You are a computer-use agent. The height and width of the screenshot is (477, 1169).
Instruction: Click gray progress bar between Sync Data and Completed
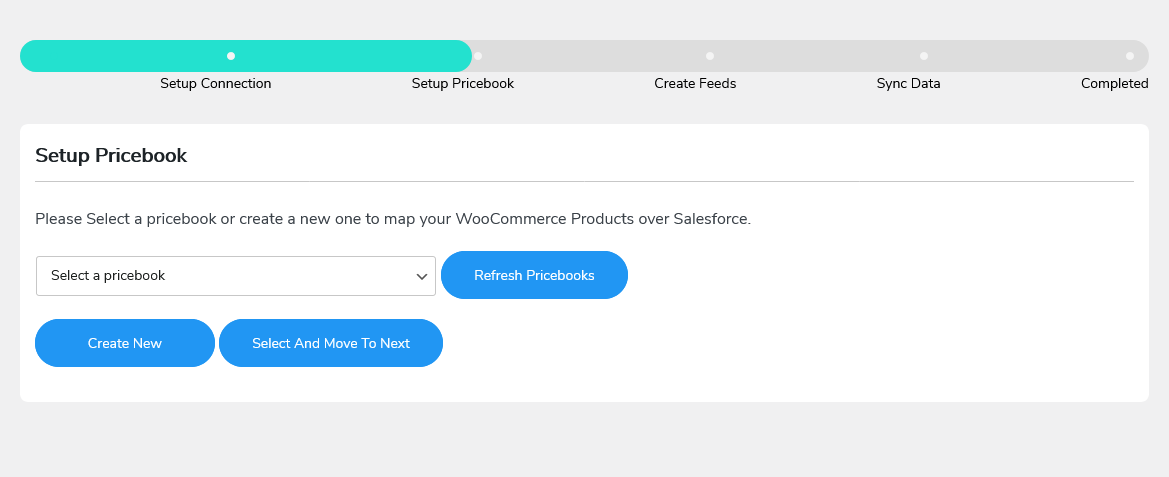pos(1026,56)
